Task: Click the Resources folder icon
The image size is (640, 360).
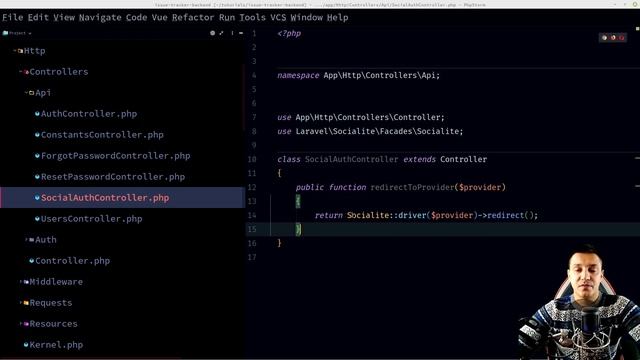Action: tap(26, 324)
